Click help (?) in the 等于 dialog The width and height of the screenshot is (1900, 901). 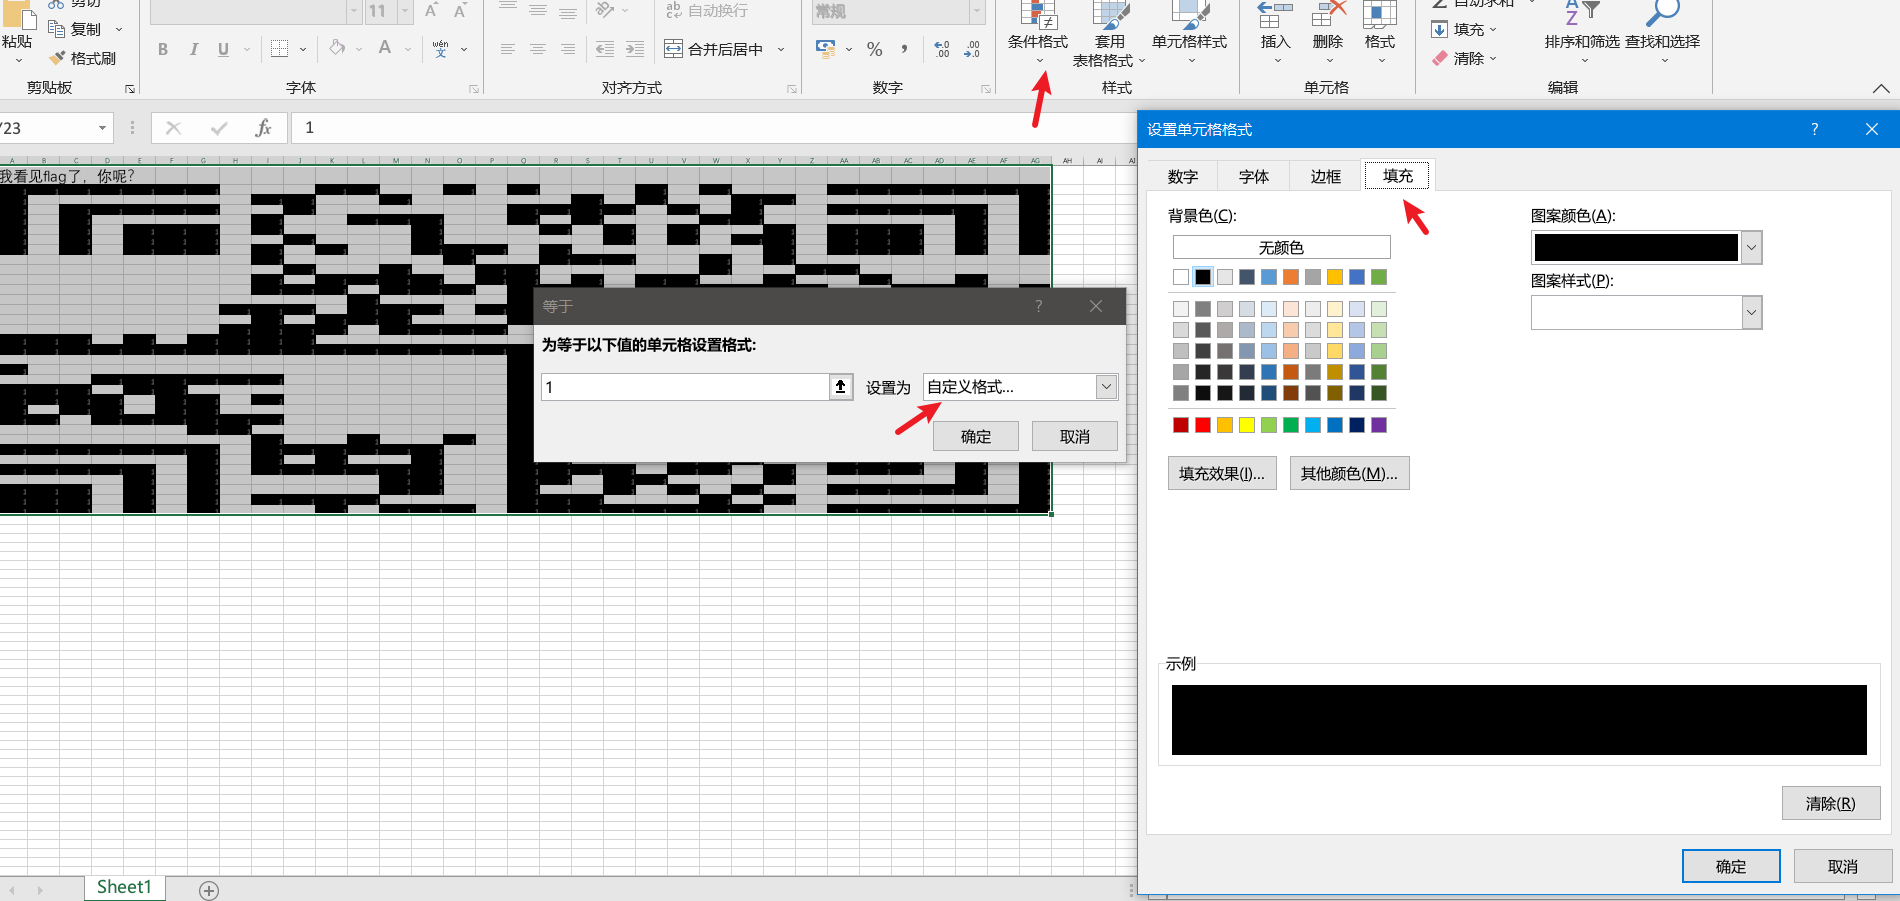click(x=1038, y=306)
